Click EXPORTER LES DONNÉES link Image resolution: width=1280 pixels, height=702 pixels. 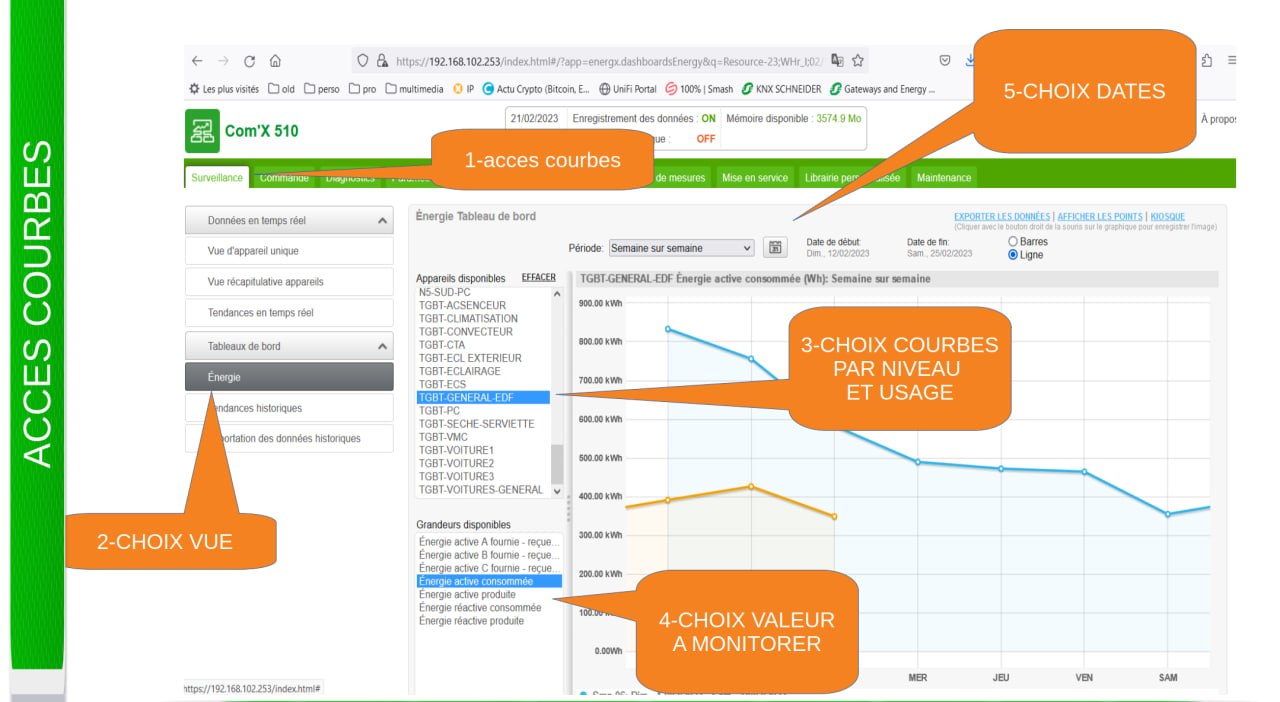pos(1001,217)
